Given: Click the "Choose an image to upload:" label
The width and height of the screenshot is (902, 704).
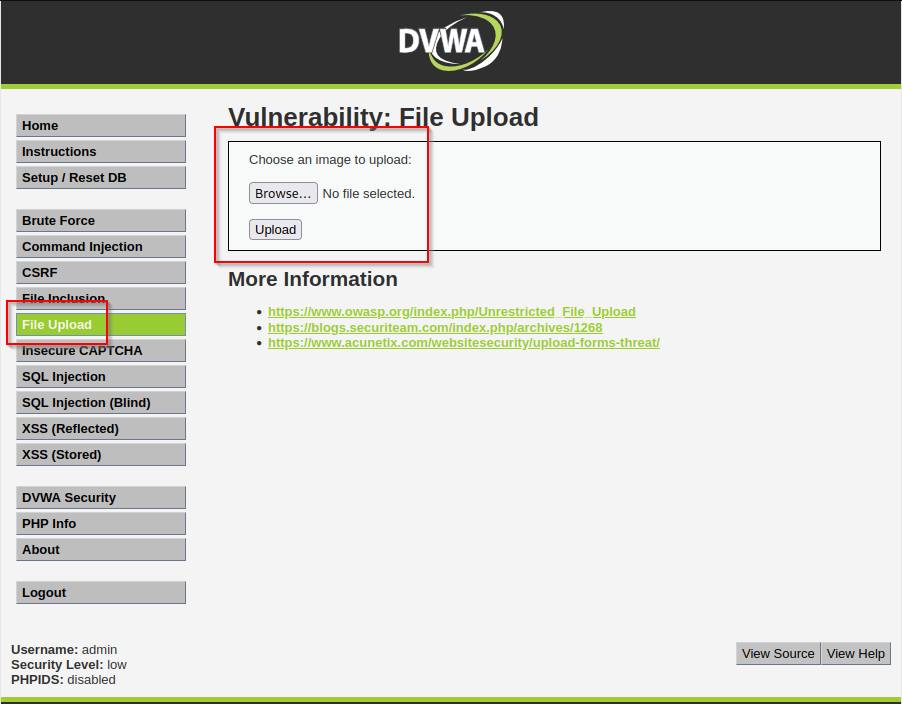Looking at the screenshot, I should [330, 160].
